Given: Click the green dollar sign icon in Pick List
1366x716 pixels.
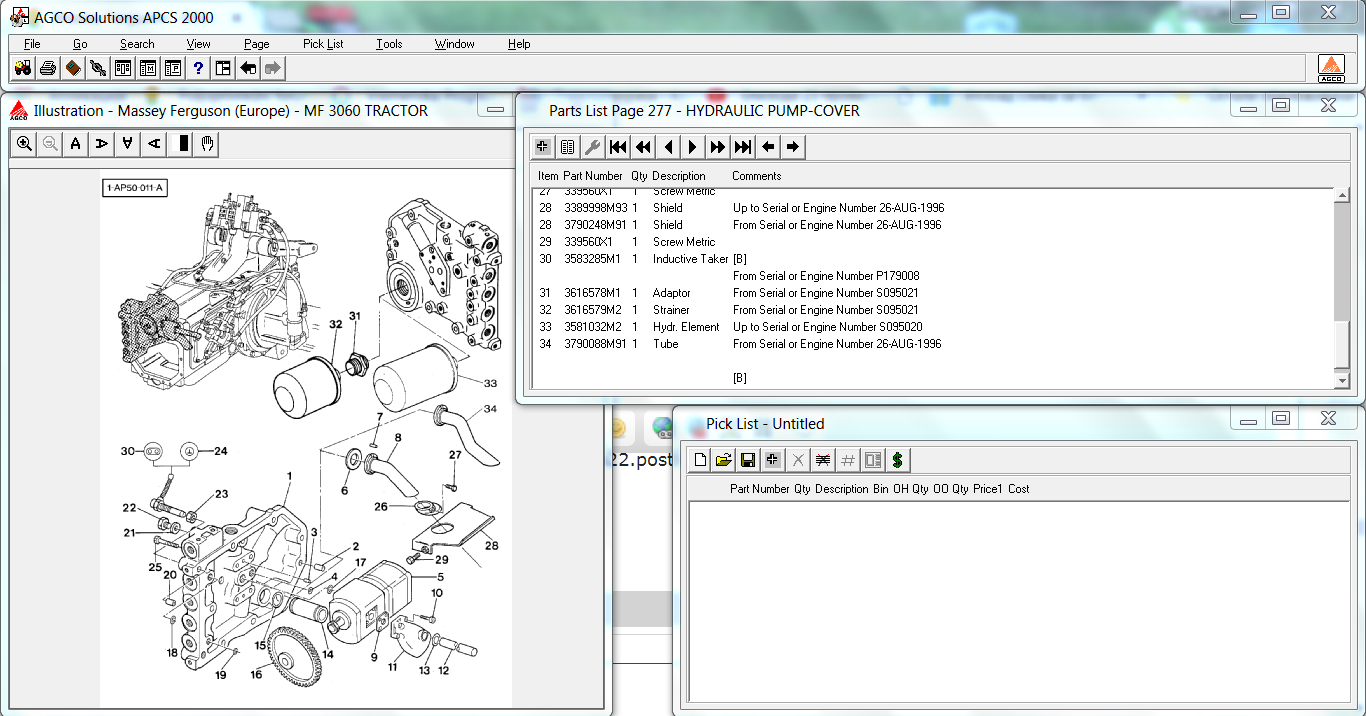Looking at the screenshot, I should pyautogui.click(x=898, y=460).
